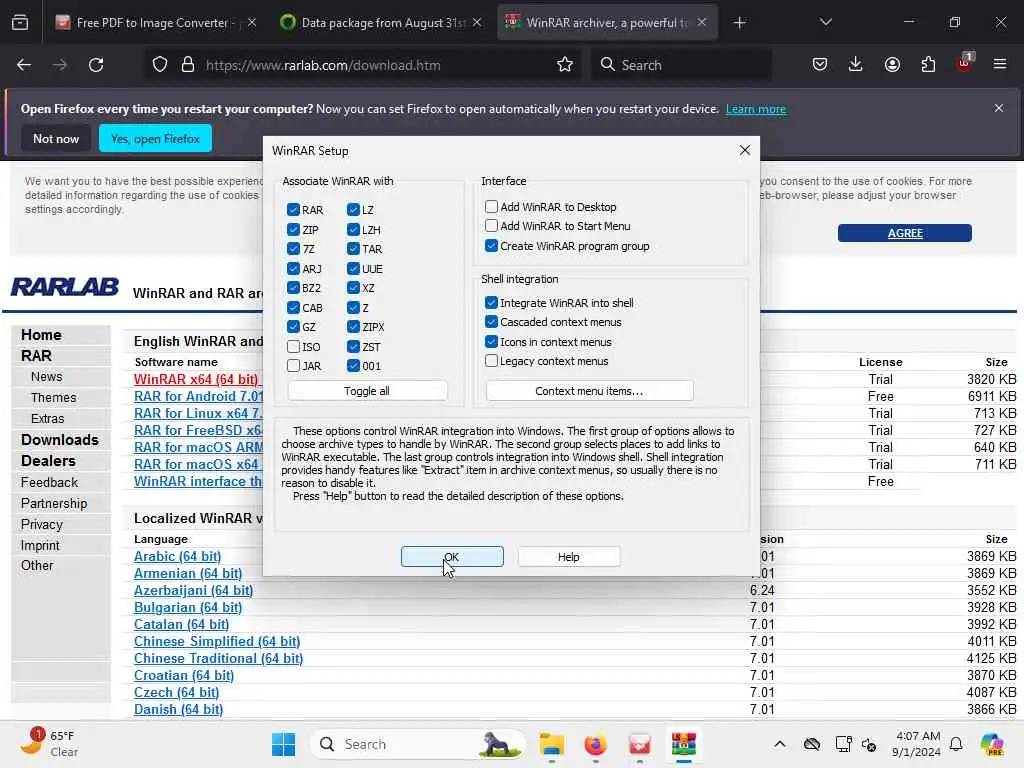Click Yes, open Firefox button
The image size is (1024, 768).
click(x=155, y=138)
